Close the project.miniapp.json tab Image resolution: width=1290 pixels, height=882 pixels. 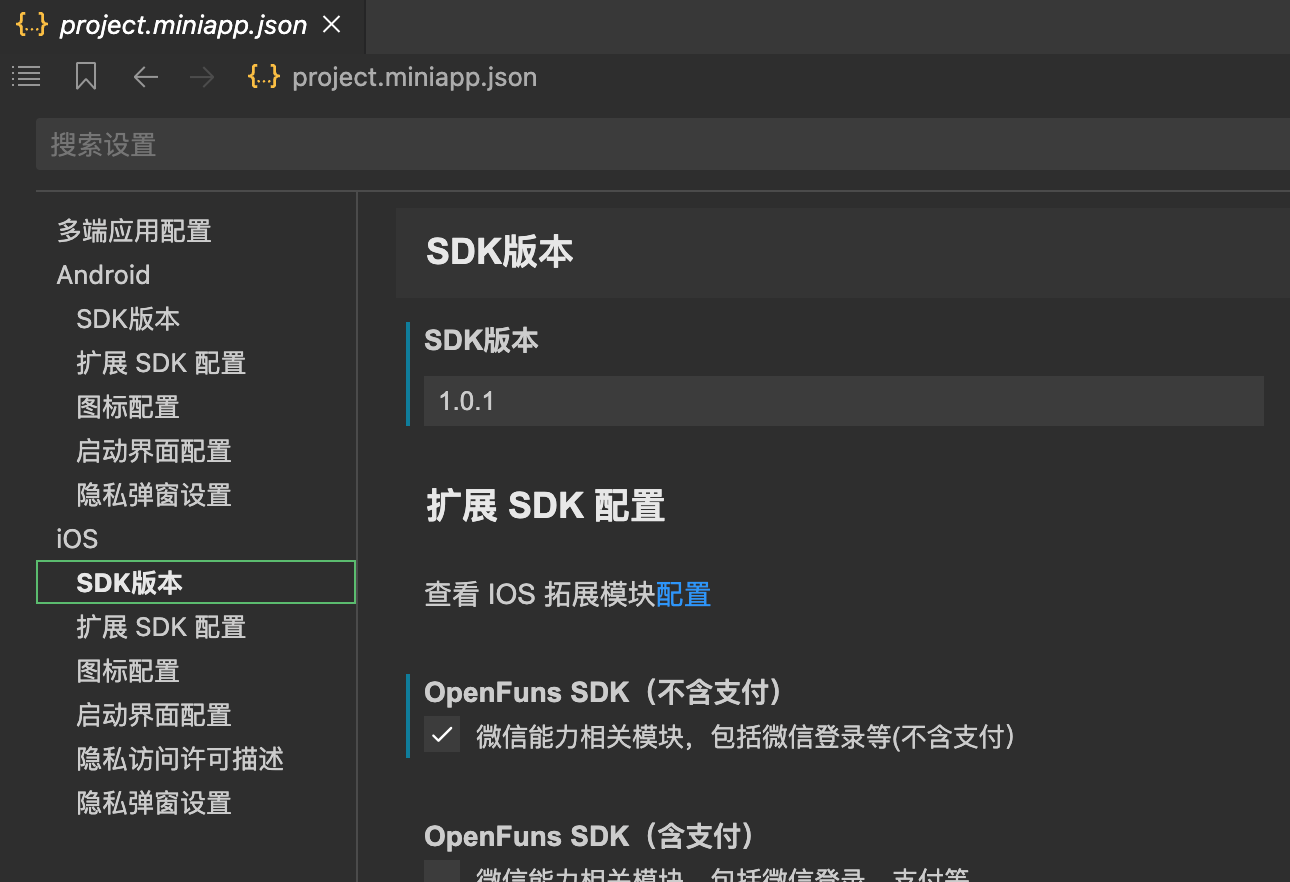click(332, 25)
